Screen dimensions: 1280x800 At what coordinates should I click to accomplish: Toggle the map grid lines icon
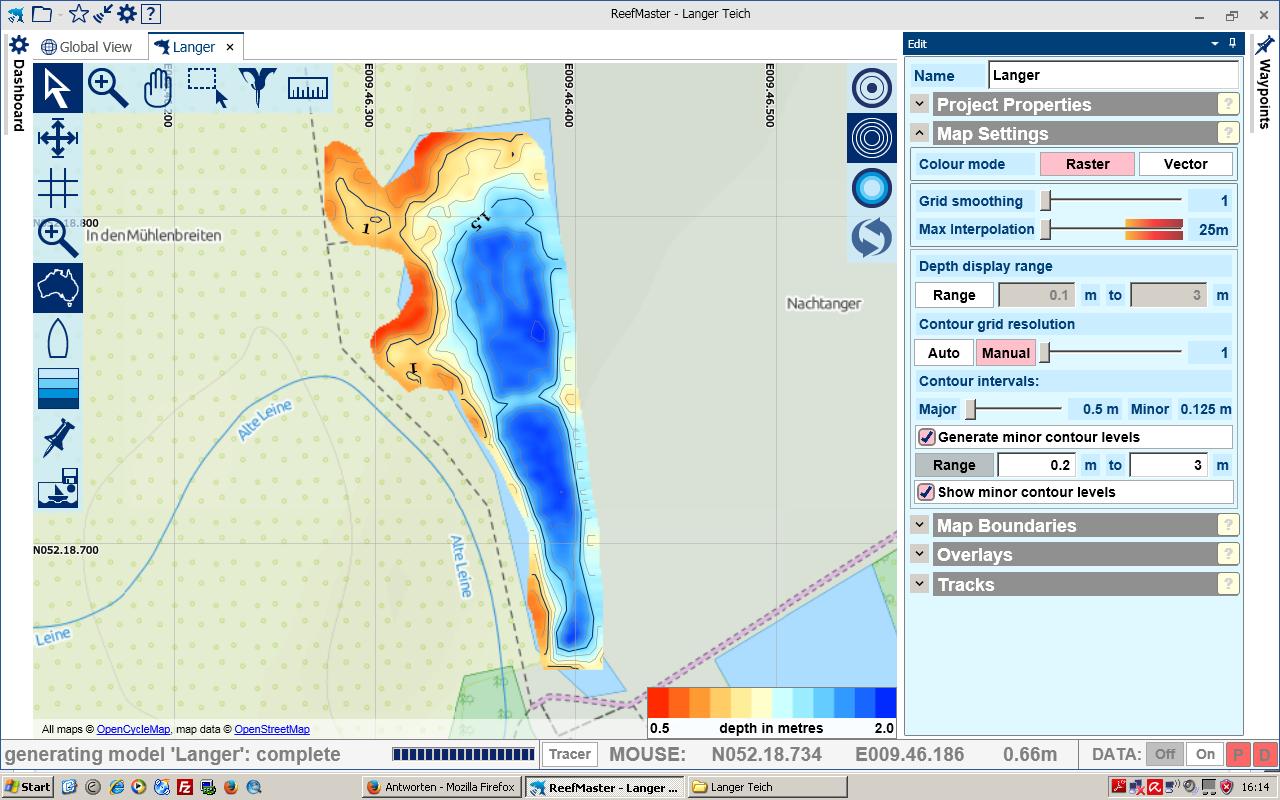click(57, 187)
